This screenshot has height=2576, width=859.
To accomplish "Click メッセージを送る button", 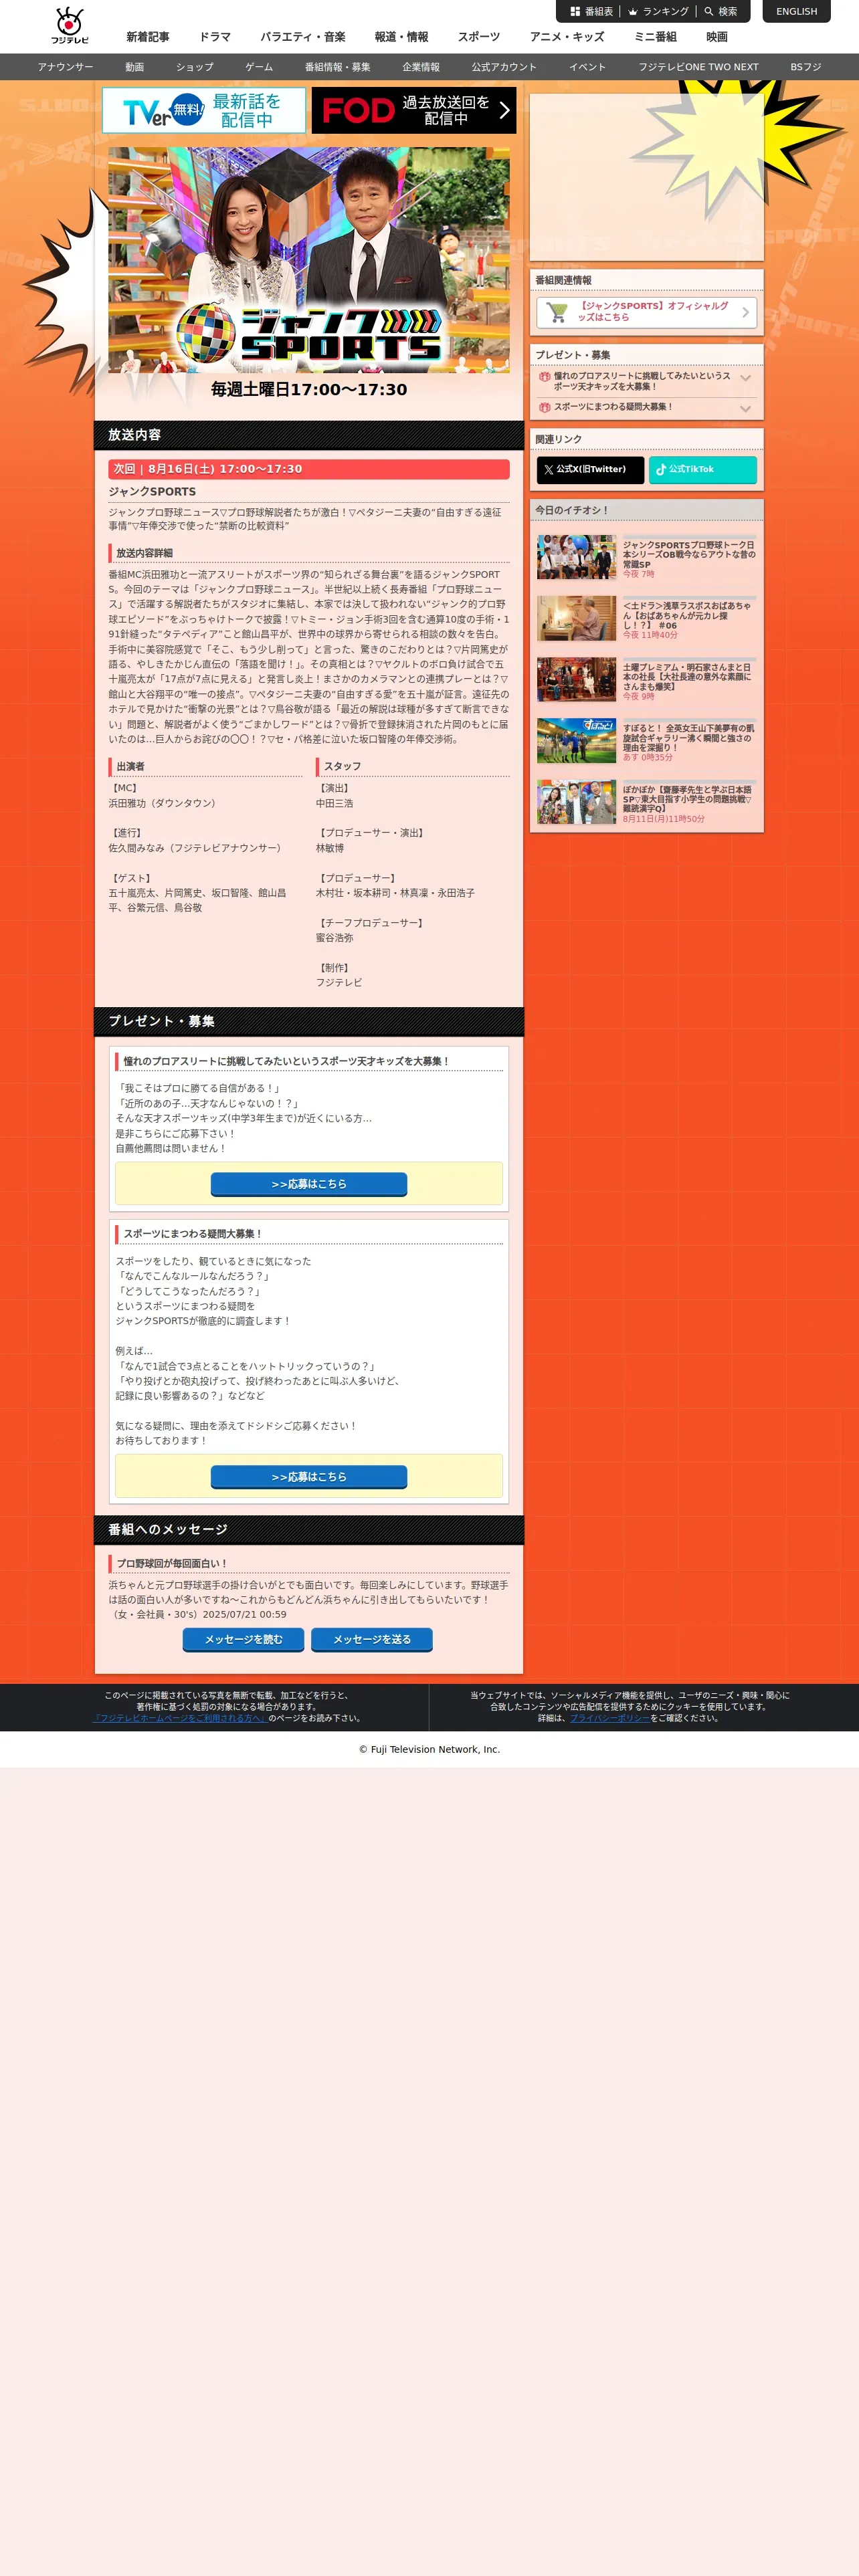I will (x=372, y=1640).
